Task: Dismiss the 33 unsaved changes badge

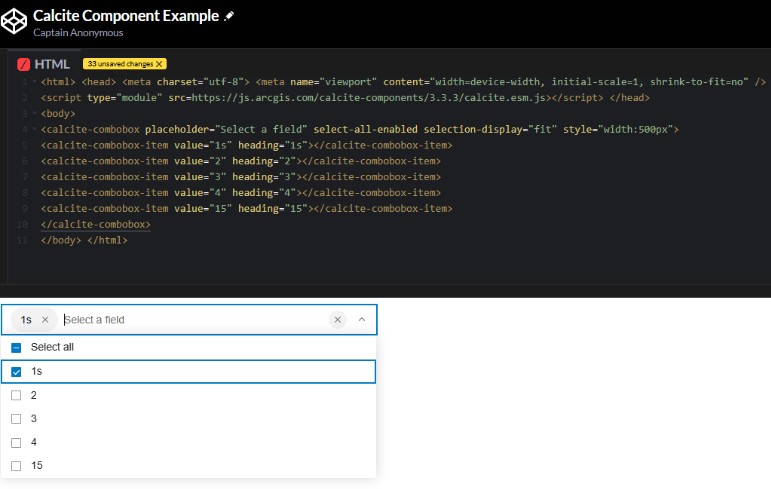Action: coord(159,64)
